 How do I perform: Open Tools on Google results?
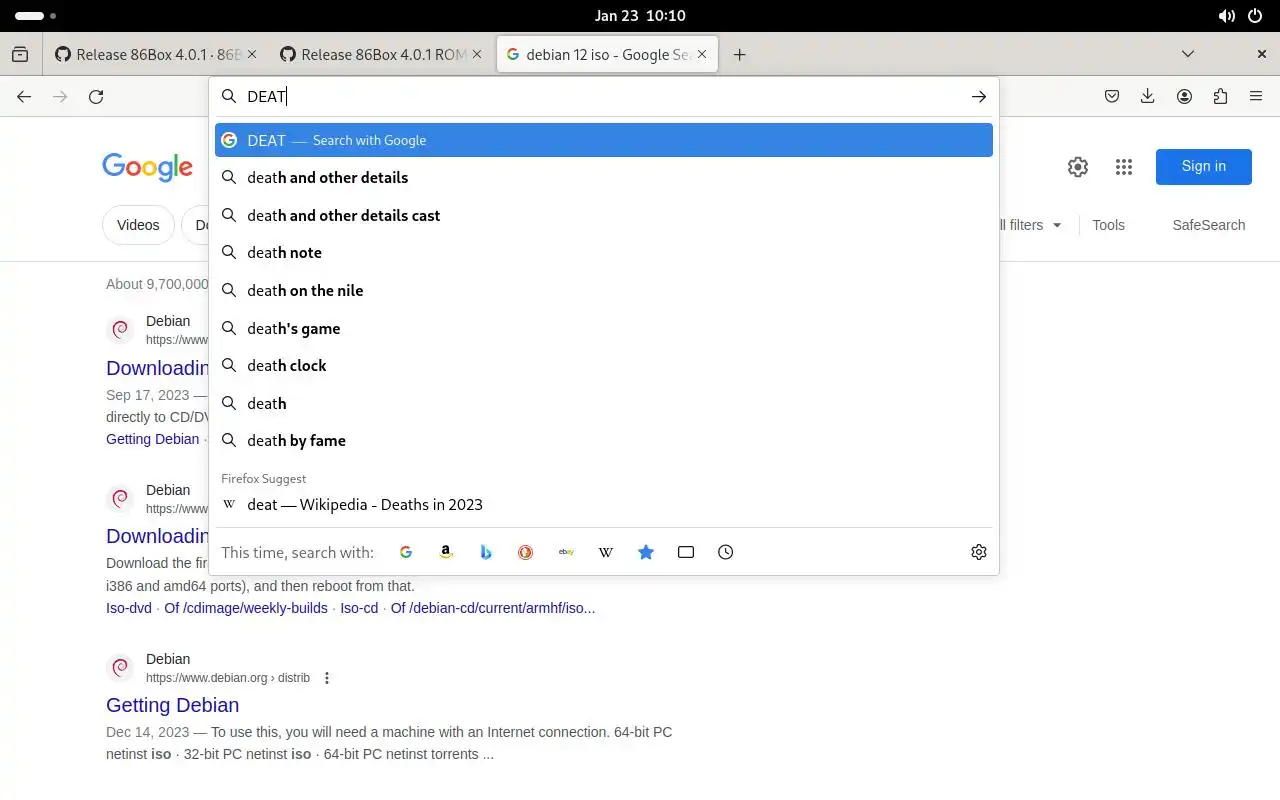click(1108, 225)
